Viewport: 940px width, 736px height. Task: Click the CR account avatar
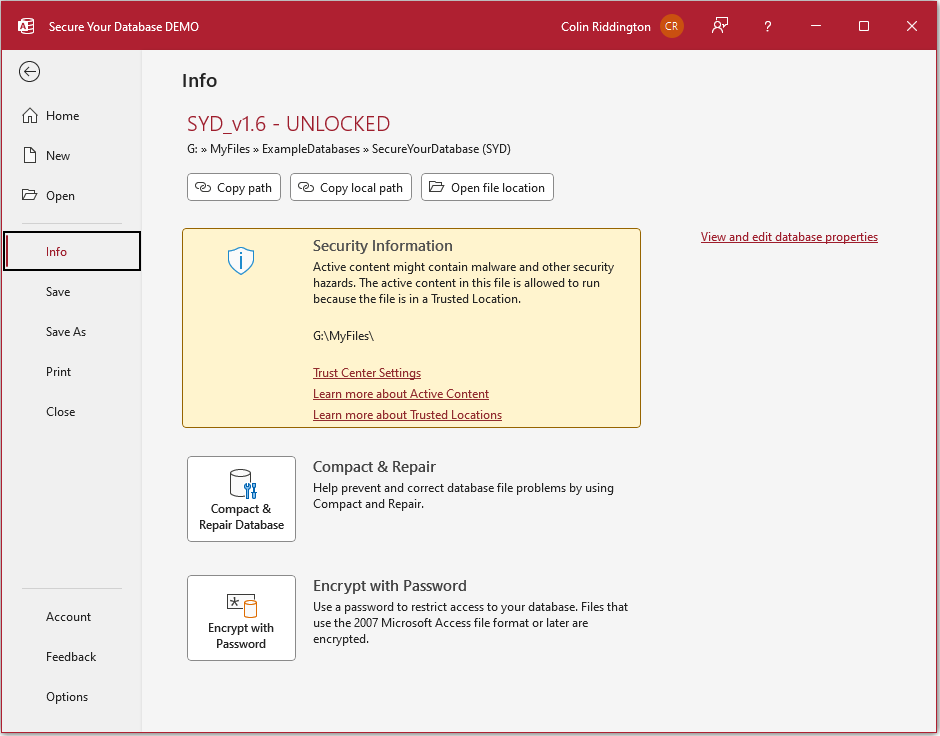click(x=671, y=26)
